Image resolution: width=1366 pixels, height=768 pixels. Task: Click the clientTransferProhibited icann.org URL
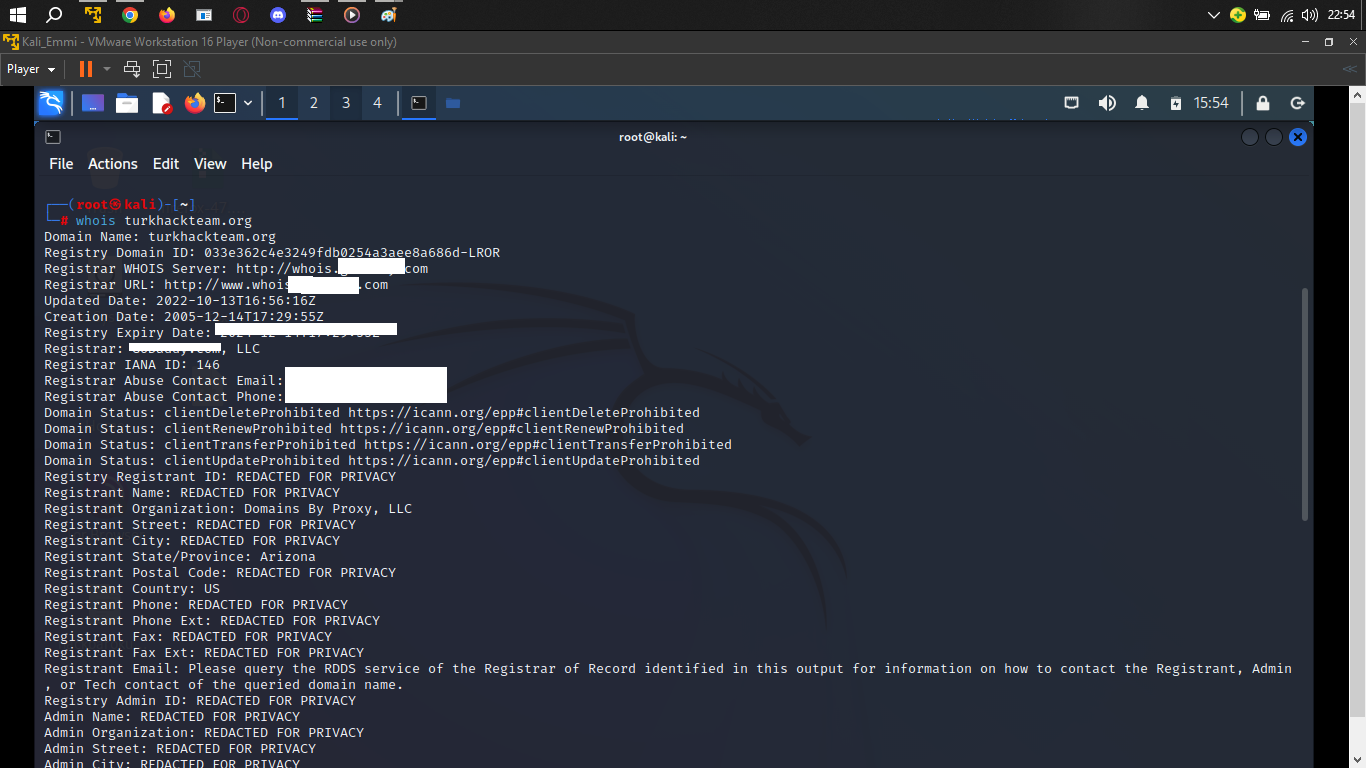coord(548,445)
